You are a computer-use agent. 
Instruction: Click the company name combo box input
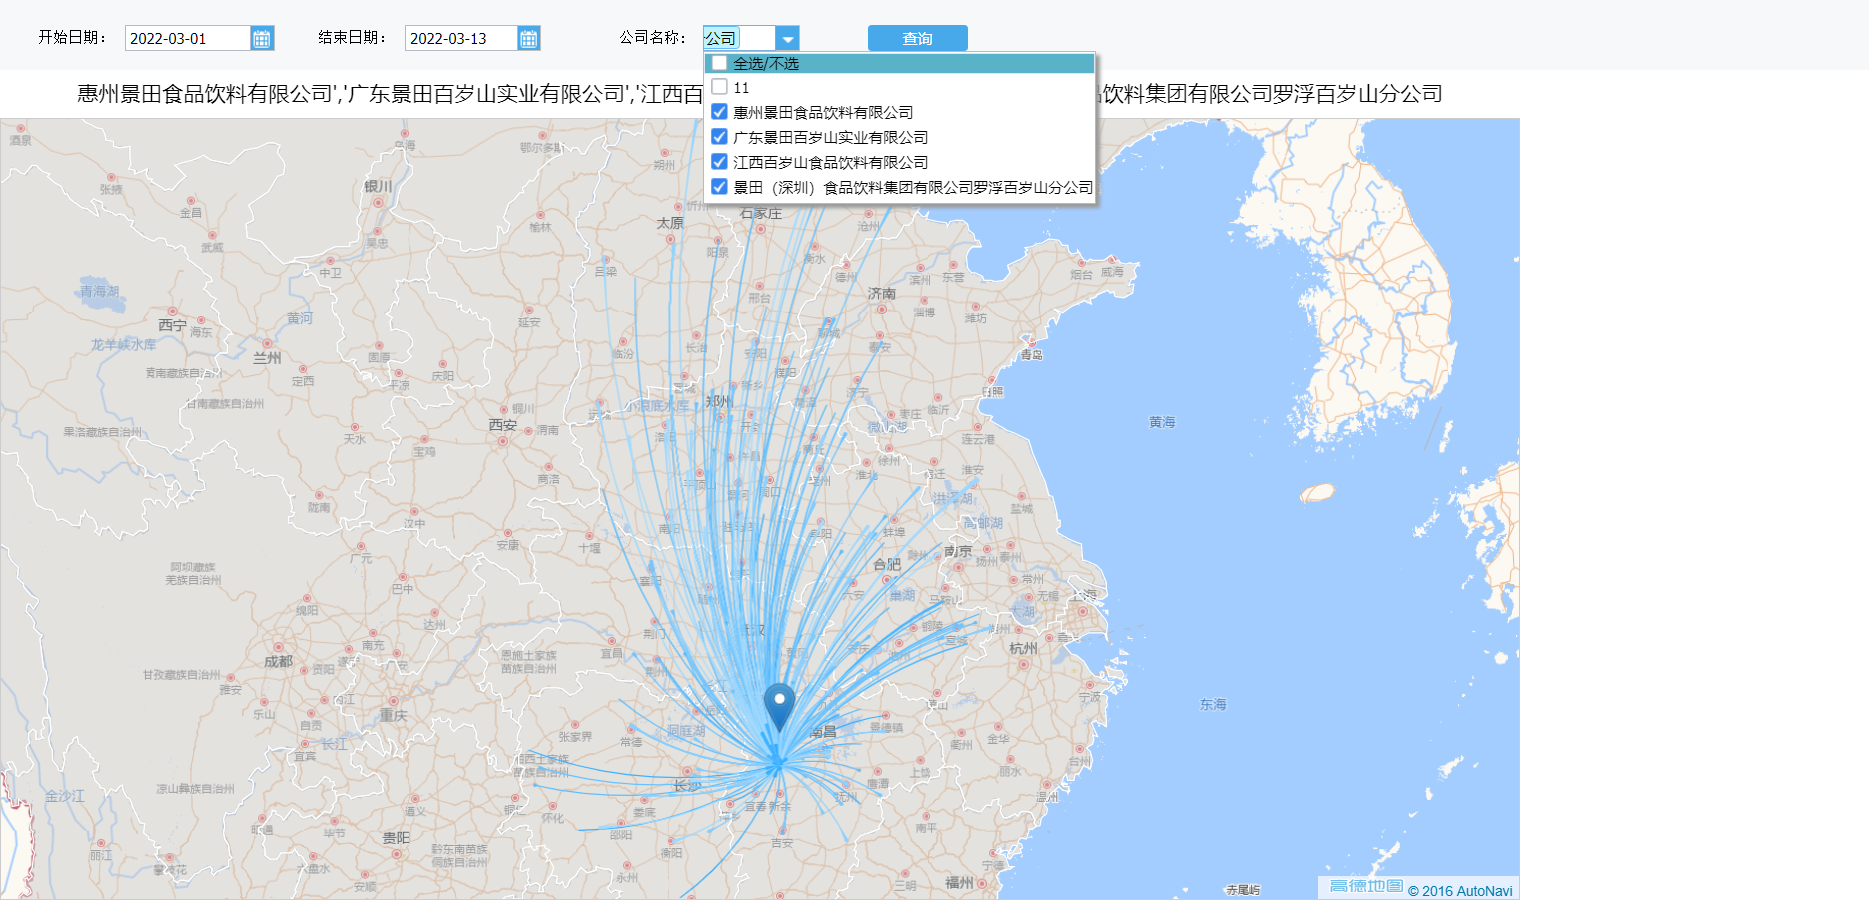pyautogui.click(x=739, y=39)
